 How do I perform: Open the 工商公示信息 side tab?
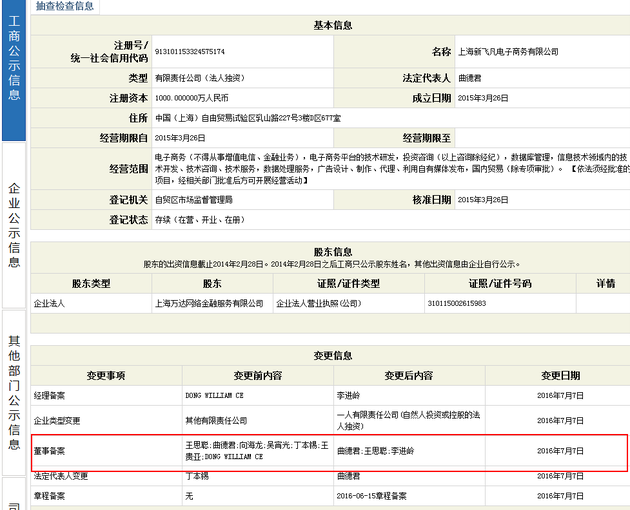14,68
